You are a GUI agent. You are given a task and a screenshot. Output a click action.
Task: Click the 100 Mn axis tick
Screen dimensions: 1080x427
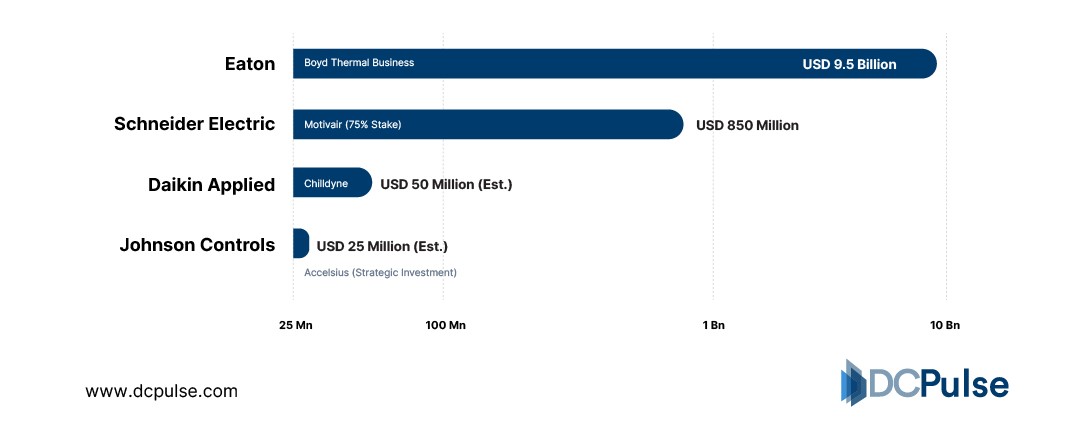click(x=445, y=325)
